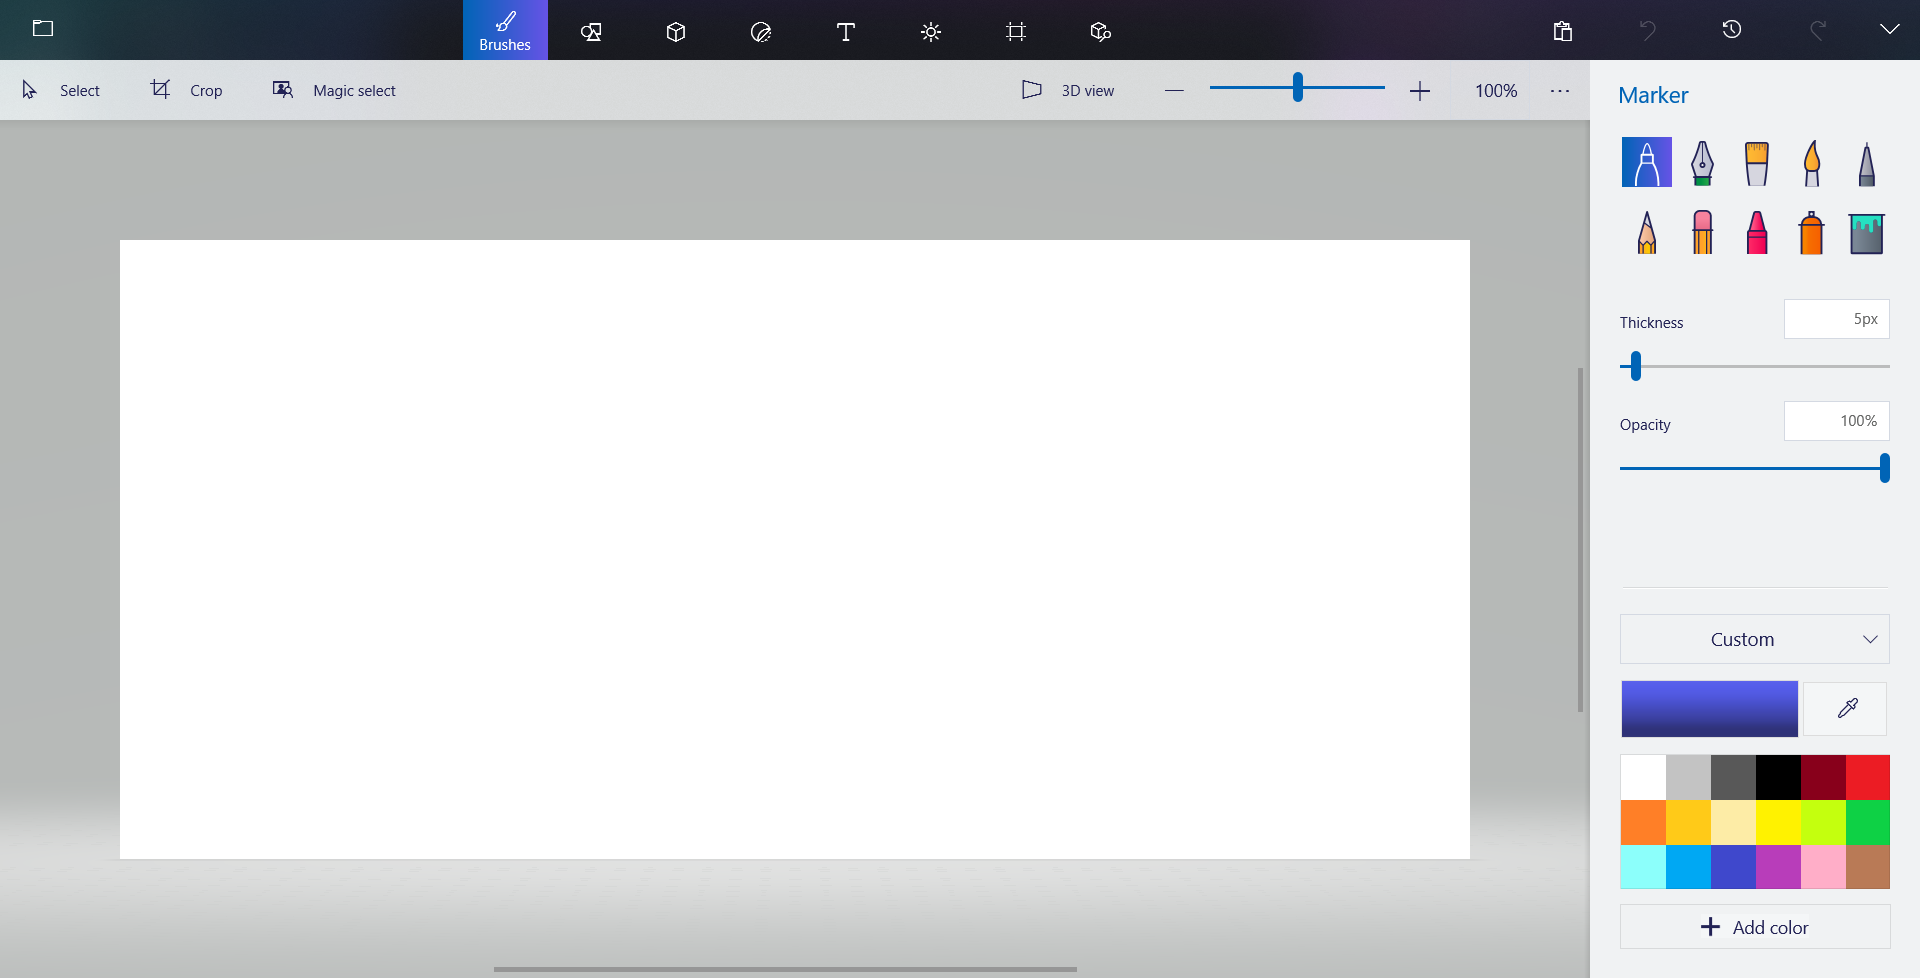Pick the bright red color swatch

(x=1868, y=777)
